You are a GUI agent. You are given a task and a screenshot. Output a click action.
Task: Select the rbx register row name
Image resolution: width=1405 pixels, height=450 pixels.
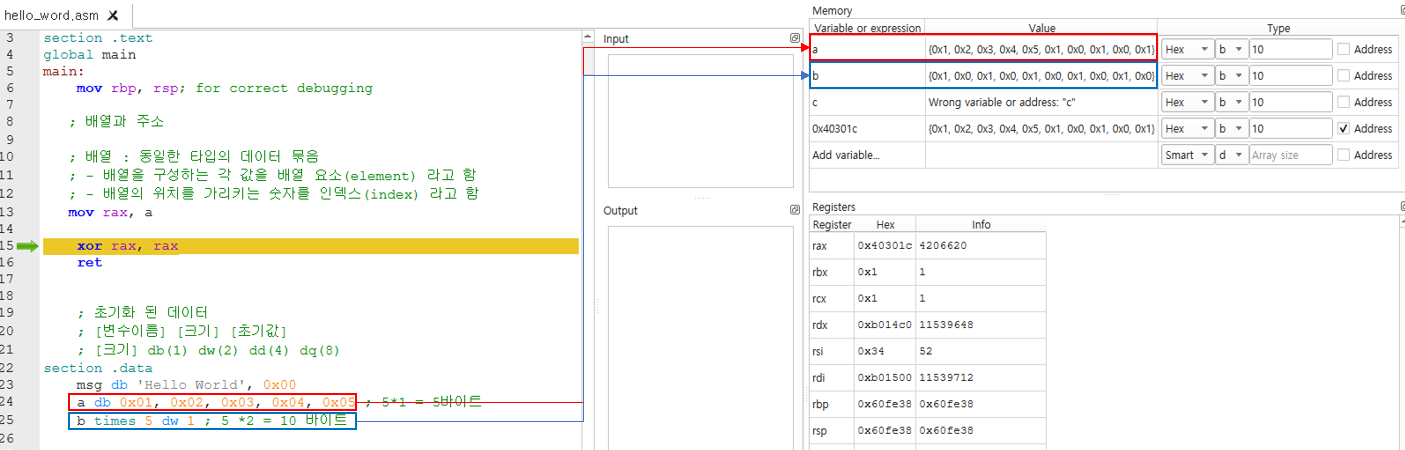point(832,272)
